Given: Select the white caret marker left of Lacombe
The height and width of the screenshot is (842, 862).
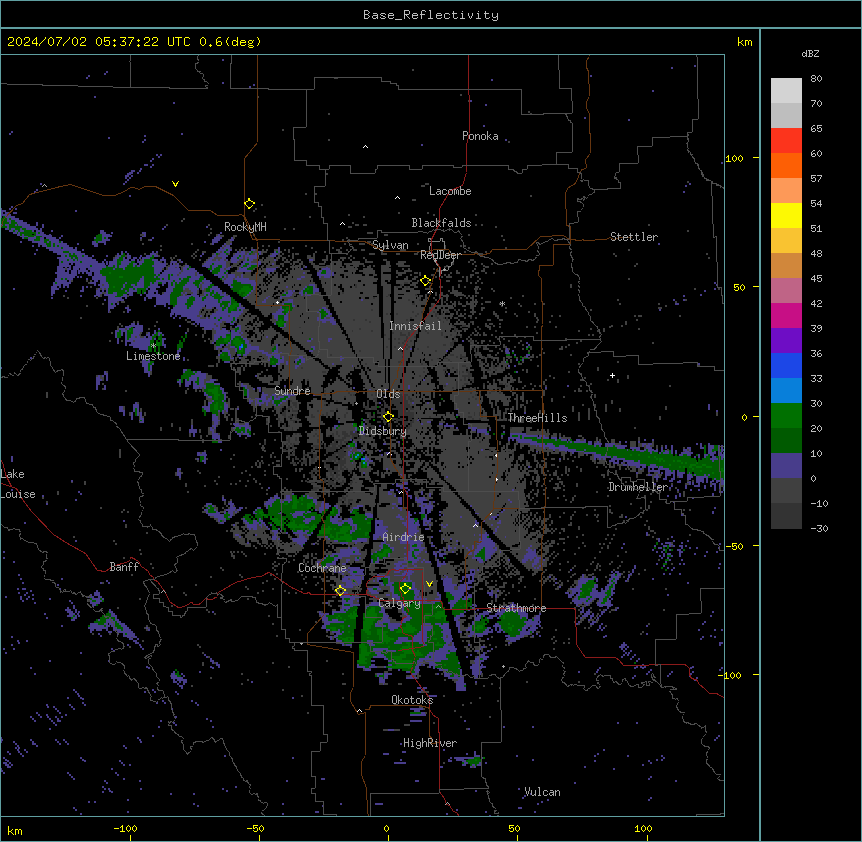Looking at the screenshot, I should 397,198.
